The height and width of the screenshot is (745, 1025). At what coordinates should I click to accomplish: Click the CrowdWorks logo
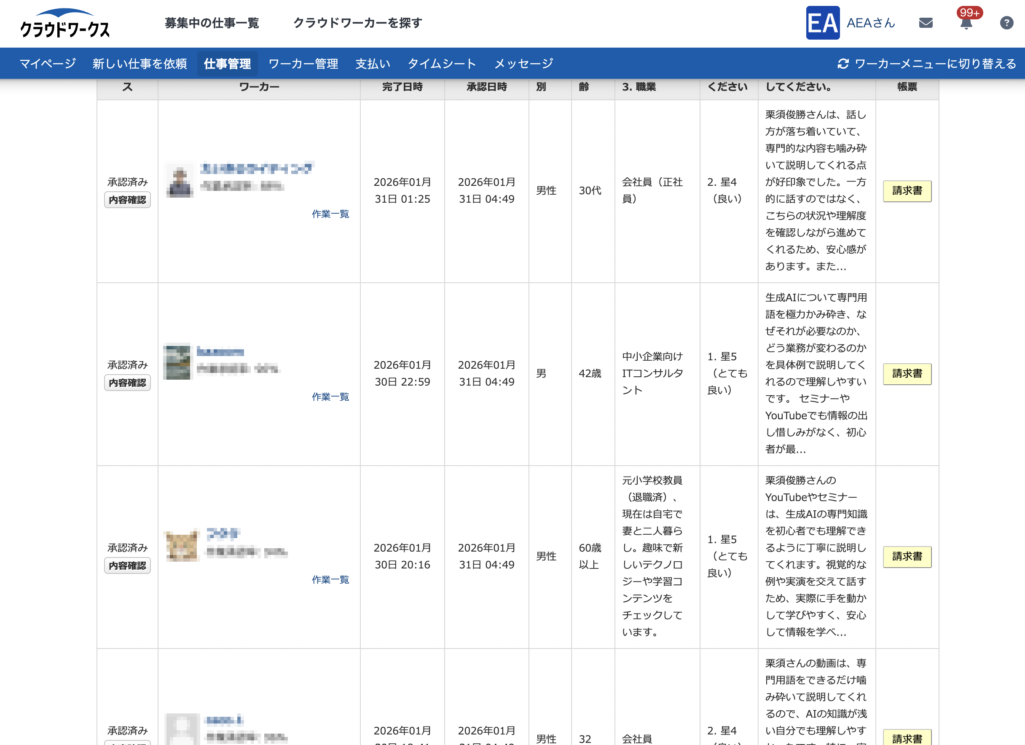(x=65, y=24)
